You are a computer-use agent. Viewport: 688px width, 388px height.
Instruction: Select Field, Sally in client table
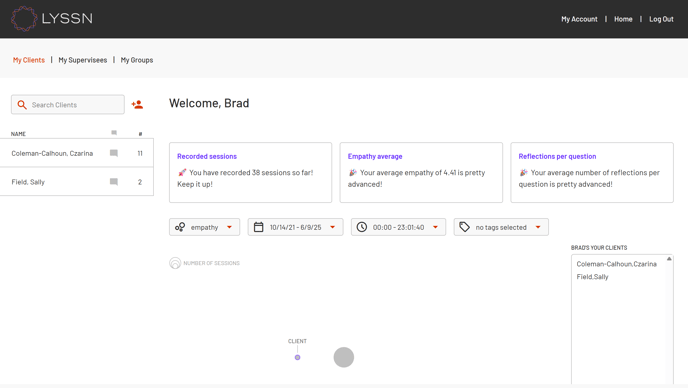coord(77,182)
